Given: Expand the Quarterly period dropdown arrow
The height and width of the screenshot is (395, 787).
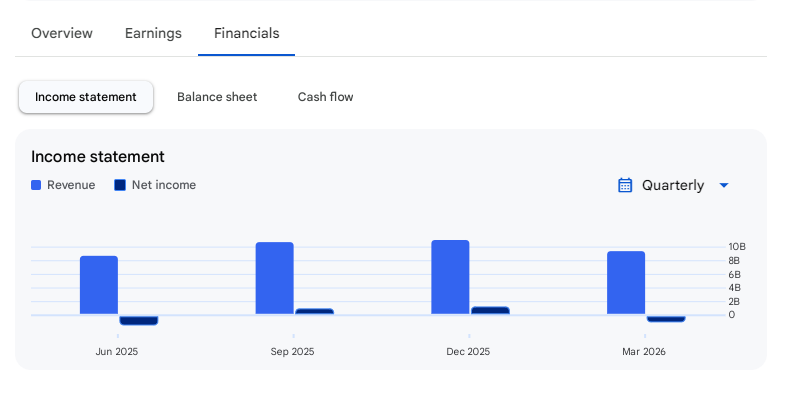Looking at the screenshot, I should click(724, 185).
